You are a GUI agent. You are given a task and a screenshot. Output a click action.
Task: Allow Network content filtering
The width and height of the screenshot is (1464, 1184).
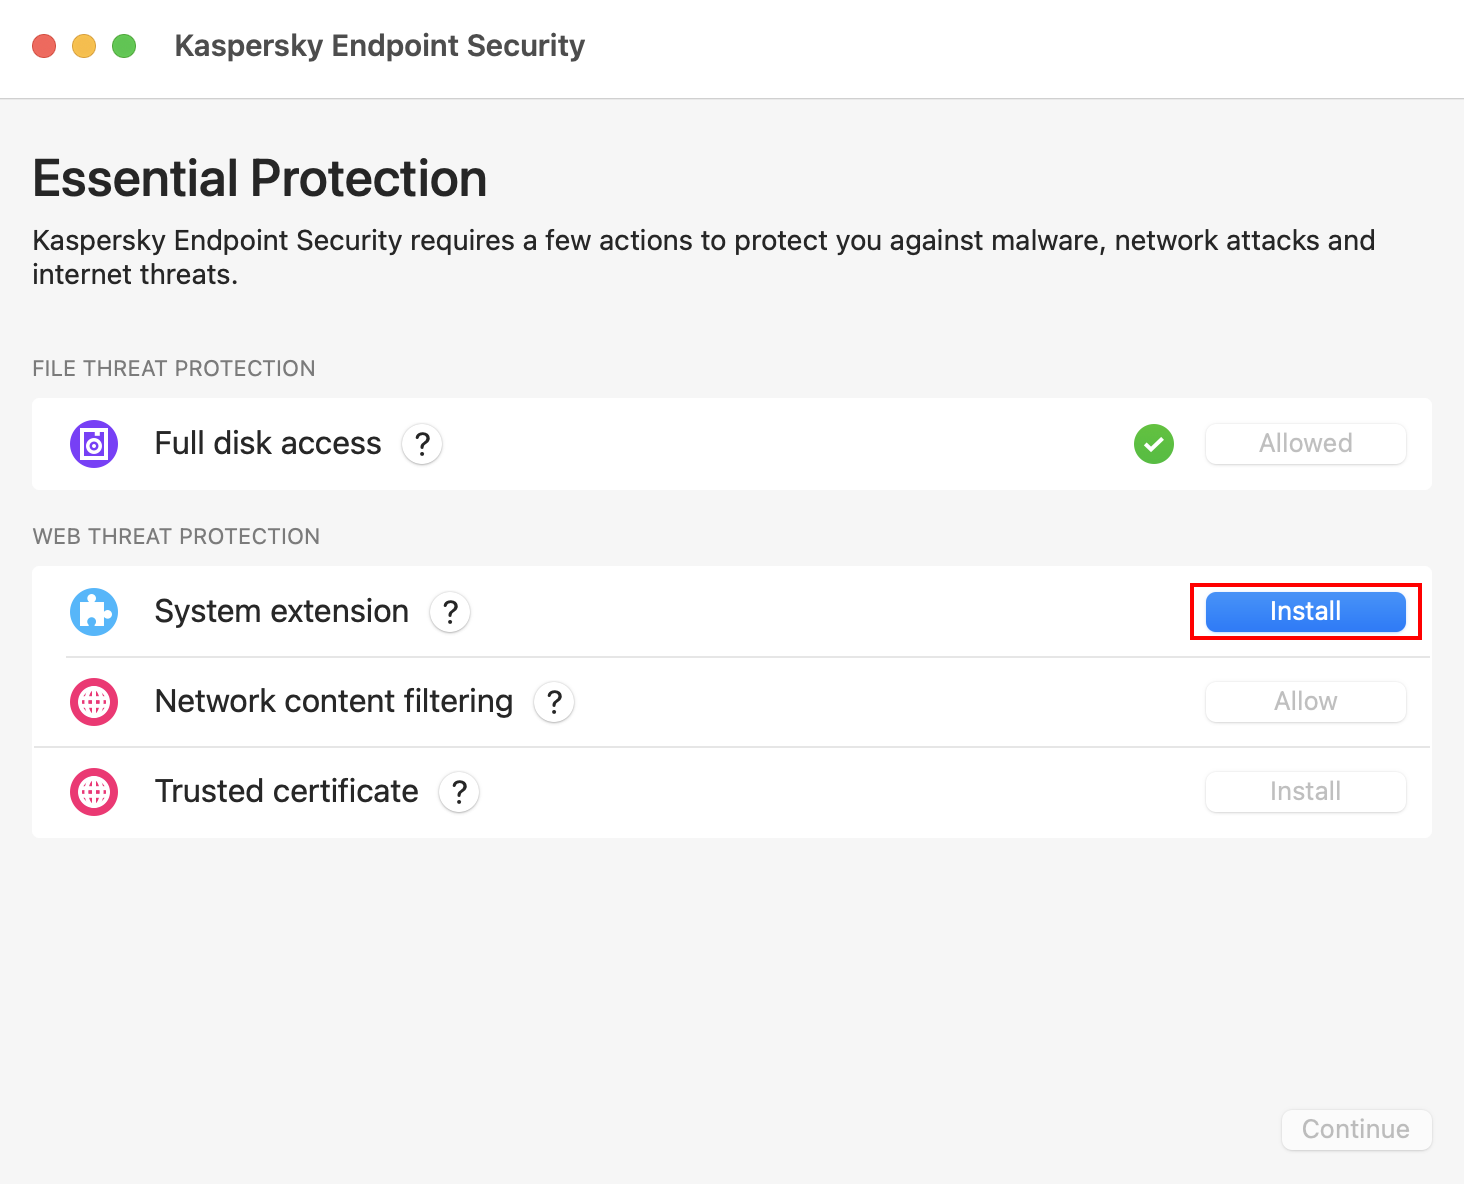coord(1305,702)
